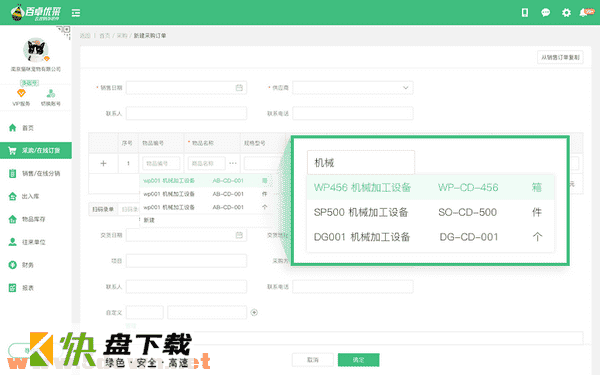The height and width of the screenshot is (375, 600).
Task: Open the chat messages icon
Action: 545,13
